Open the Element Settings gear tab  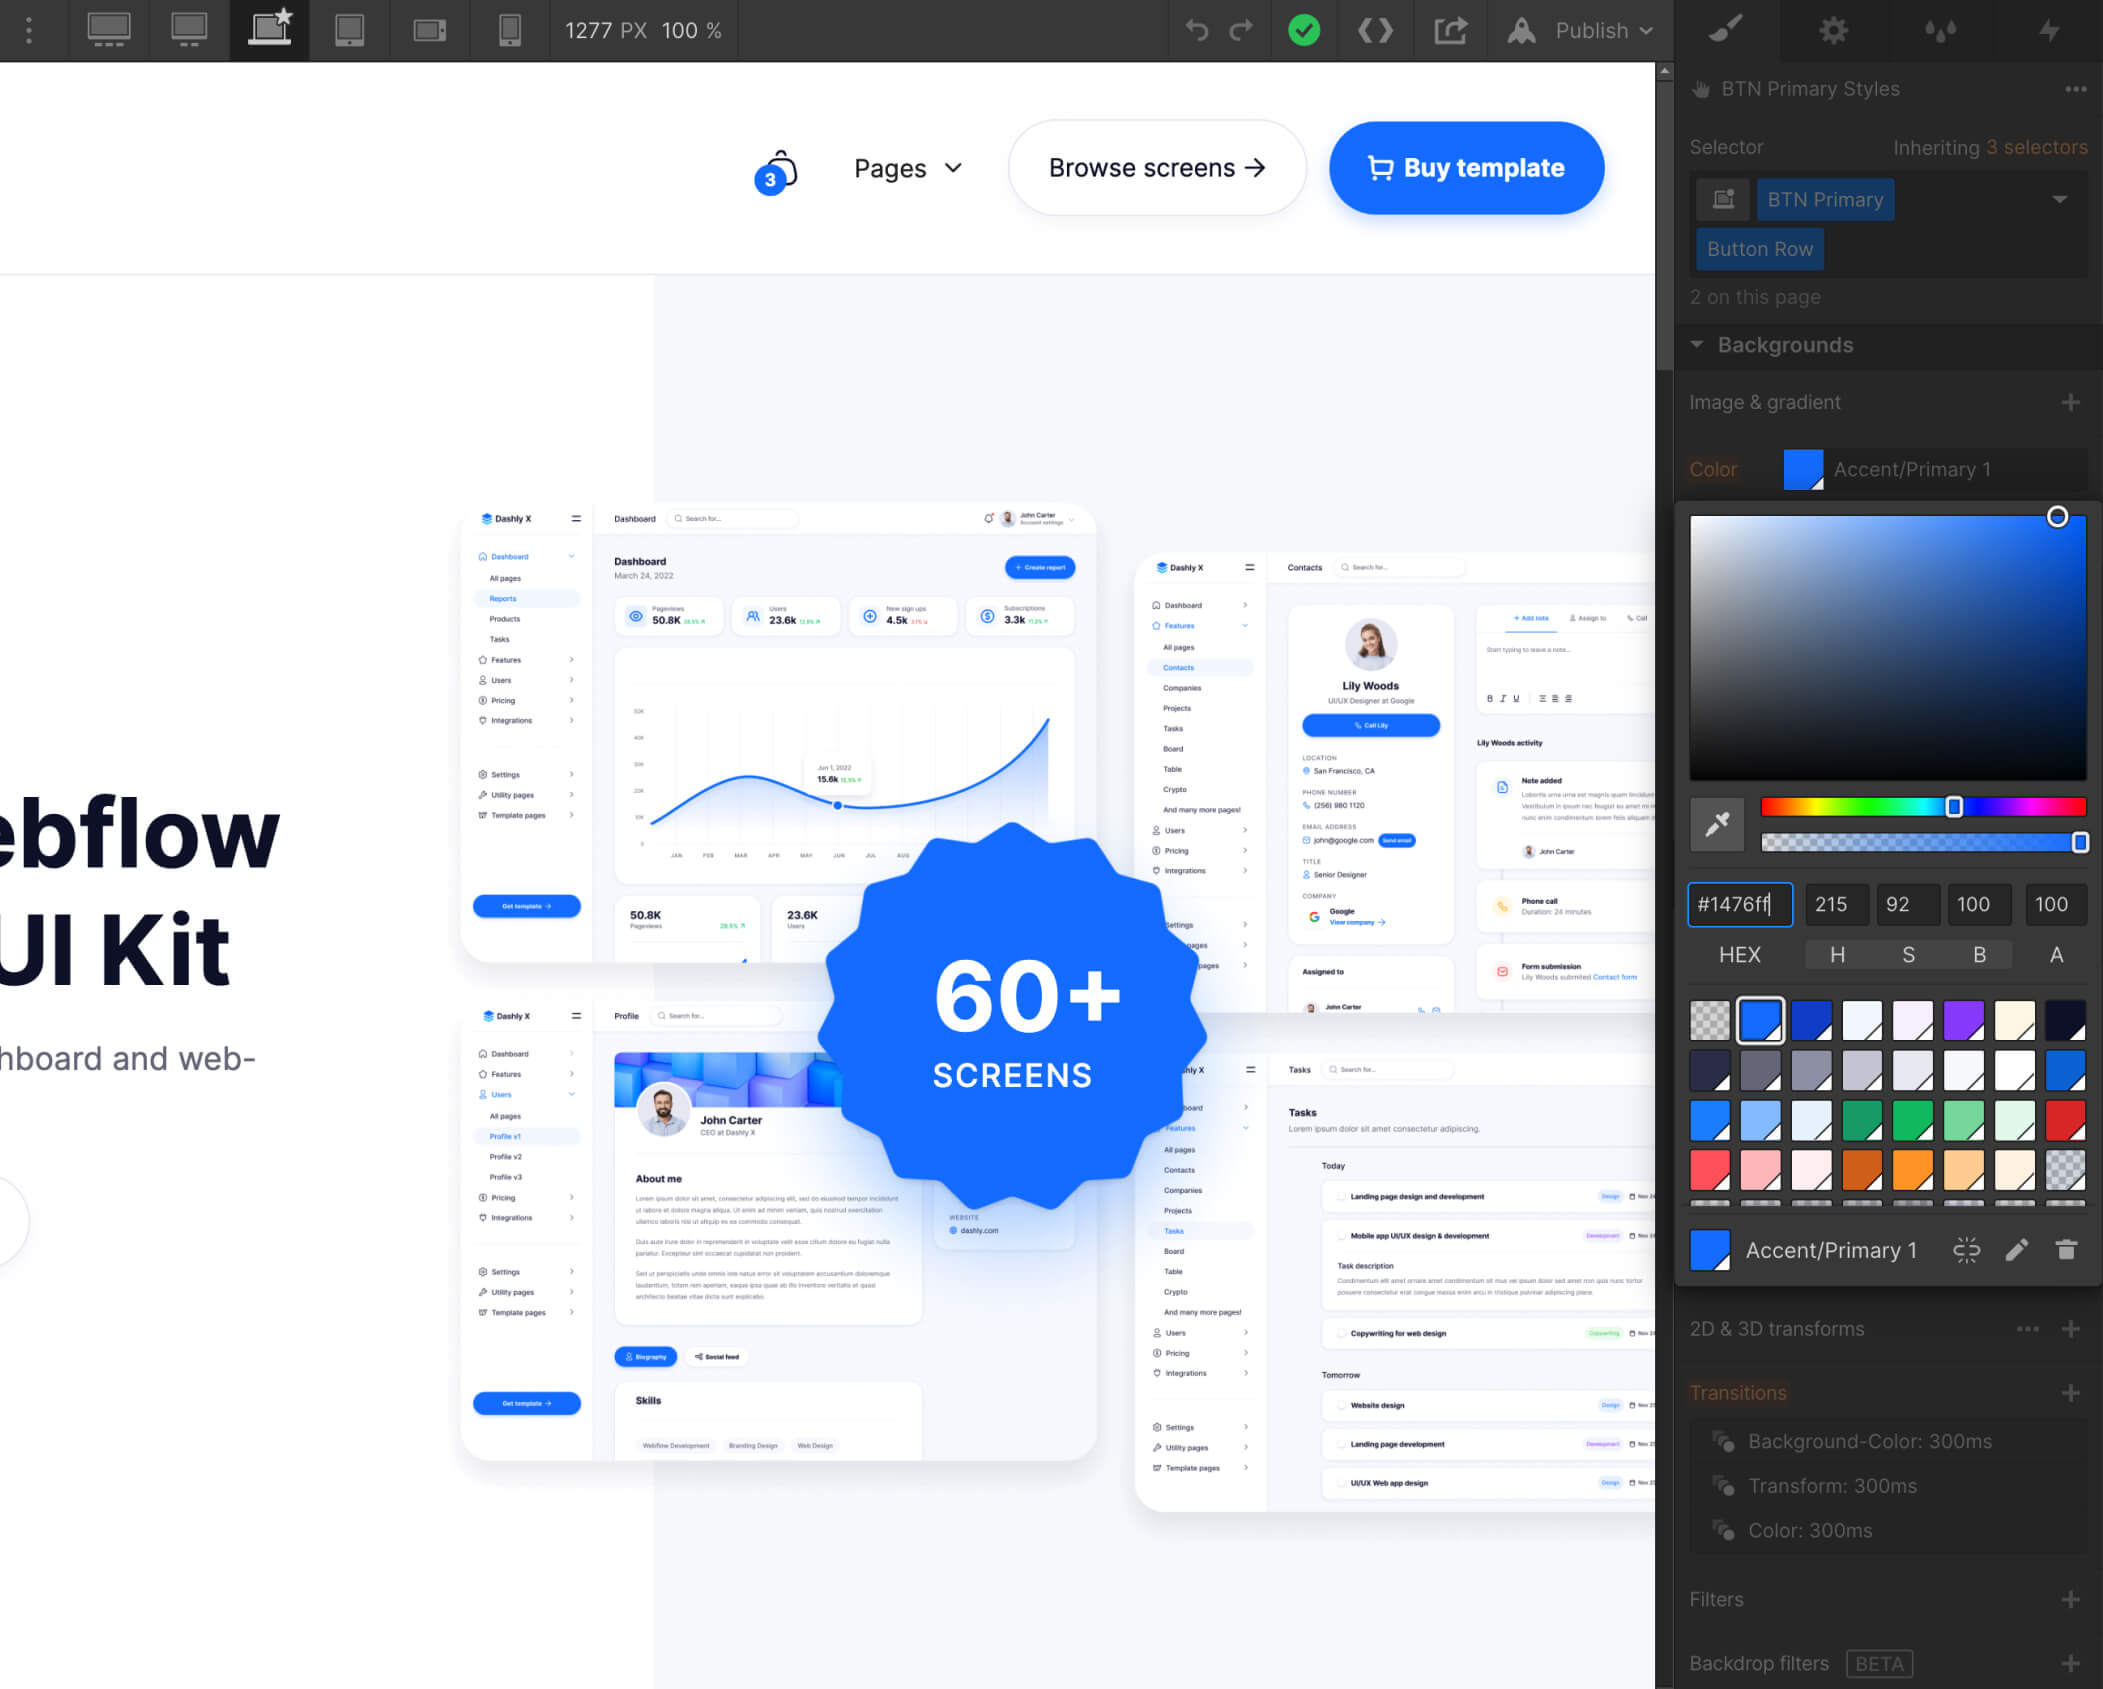click(1833, 30)
